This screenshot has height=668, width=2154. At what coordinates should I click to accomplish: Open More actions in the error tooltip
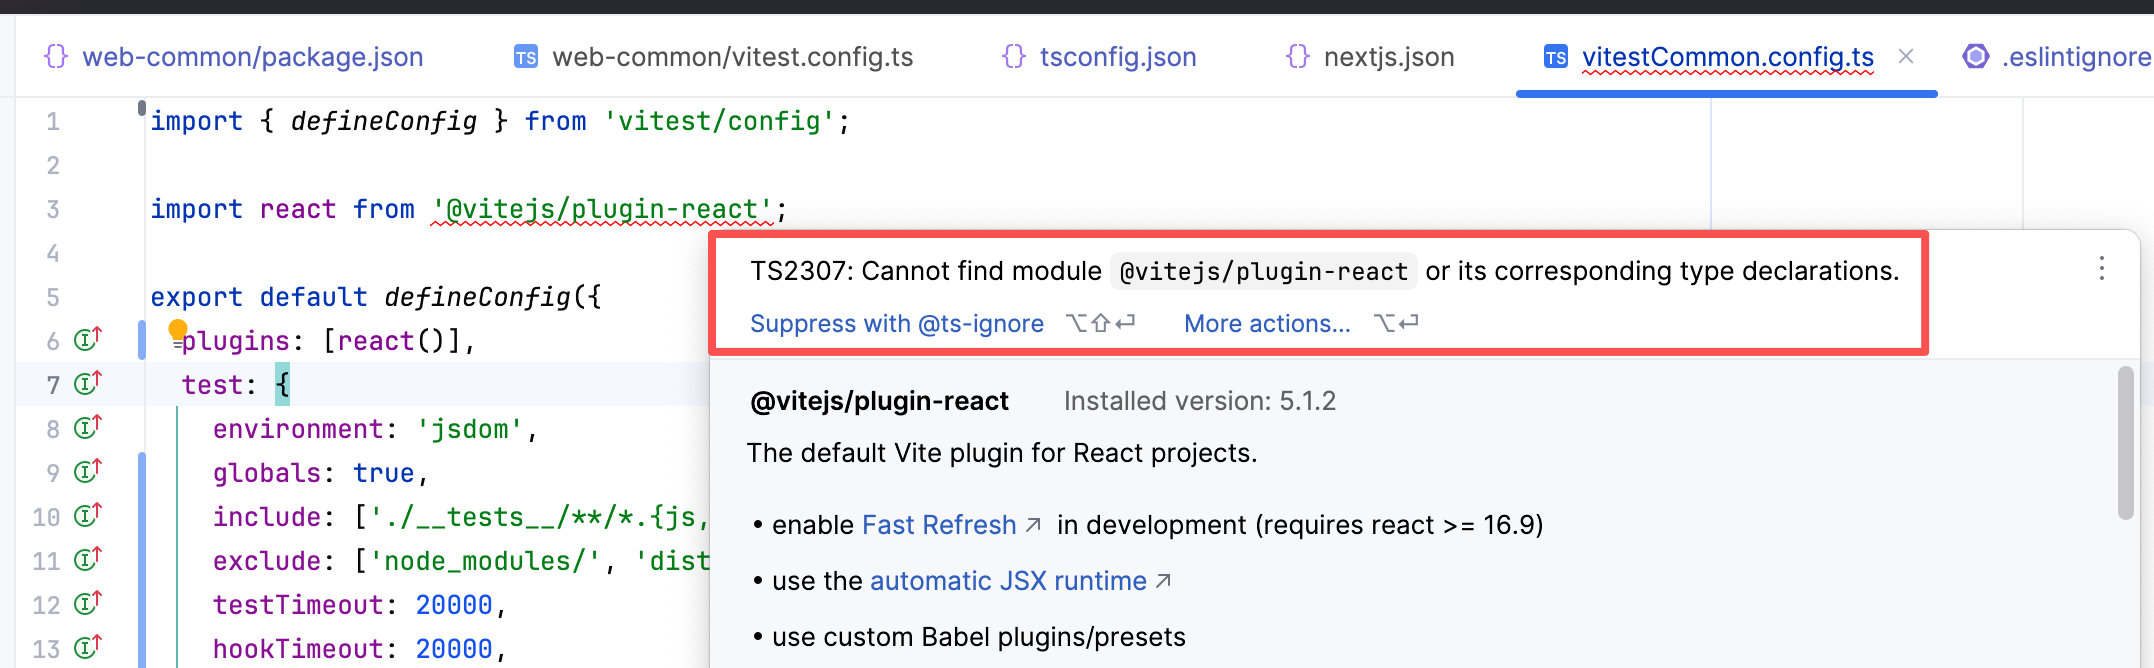[1266, 324]
